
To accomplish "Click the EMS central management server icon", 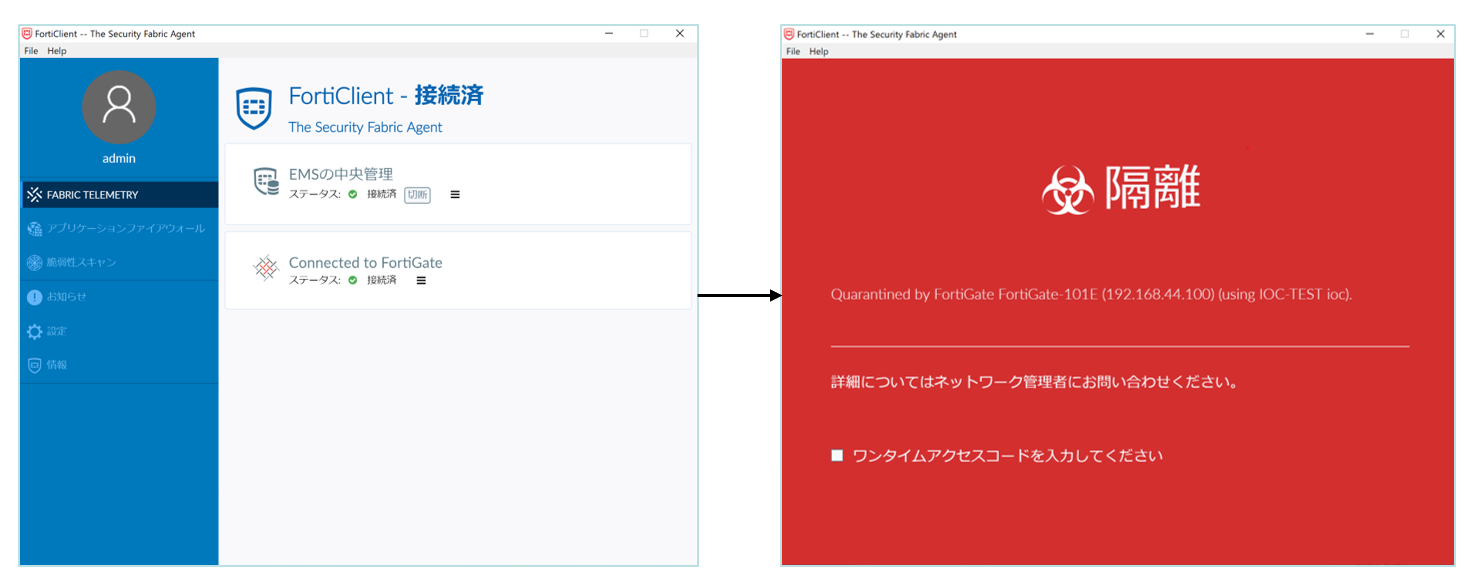I will pos(266,181).
